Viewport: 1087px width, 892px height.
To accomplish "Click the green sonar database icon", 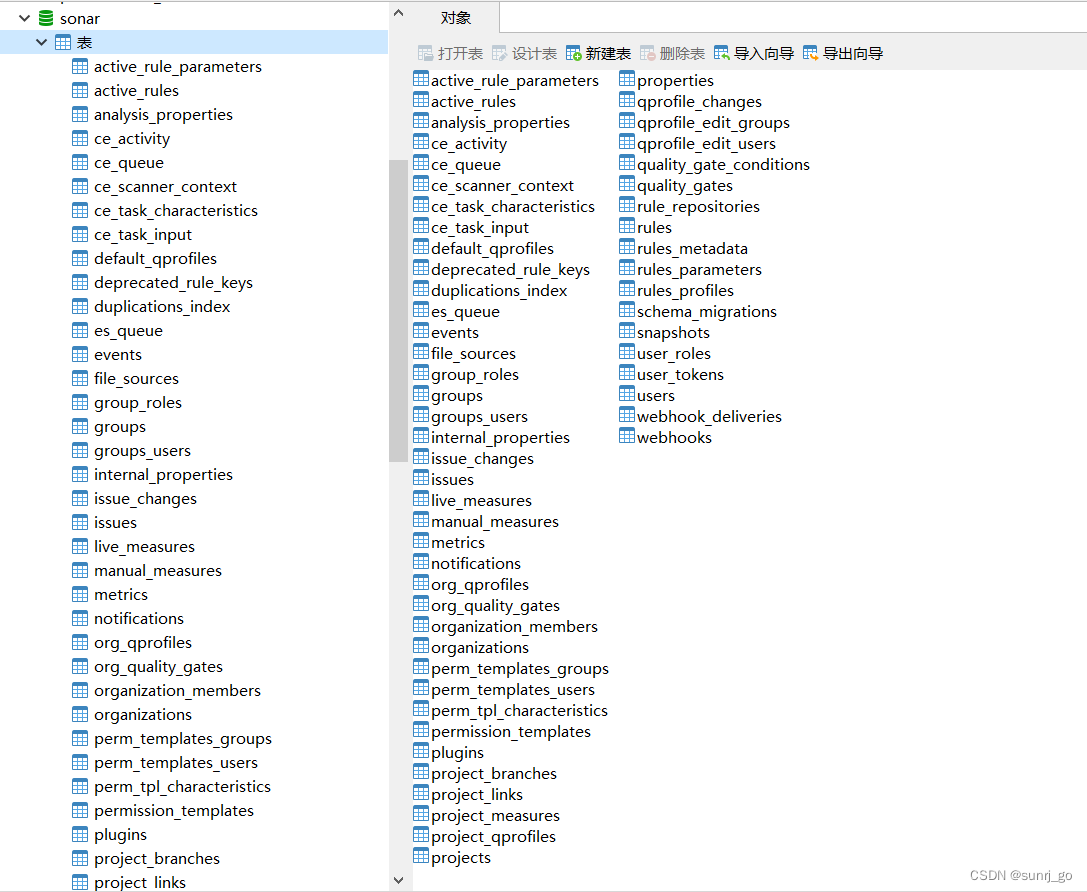I will click(x=46, y=19).
